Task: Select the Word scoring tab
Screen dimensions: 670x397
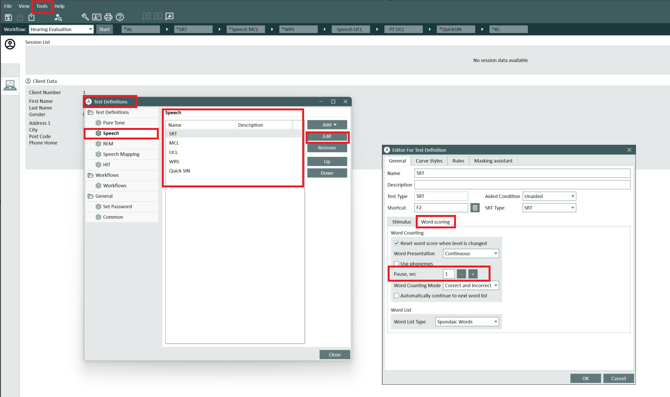Action: tap(435, 222)
